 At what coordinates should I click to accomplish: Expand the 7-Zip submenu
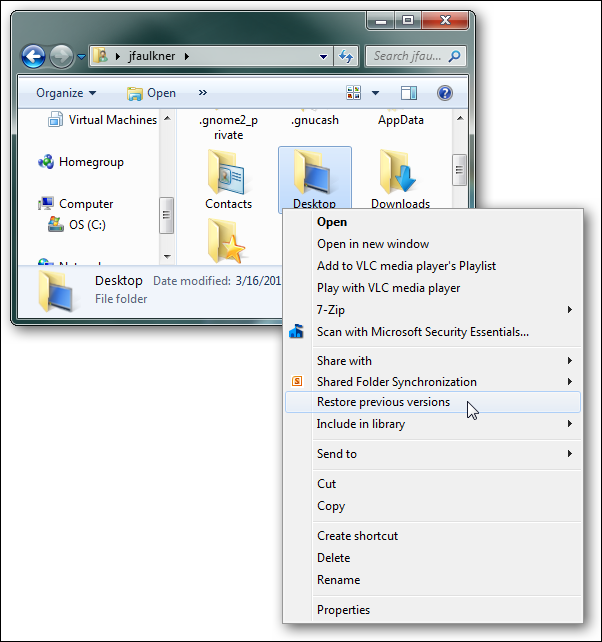pyautogui.click(x=433, y=310)
